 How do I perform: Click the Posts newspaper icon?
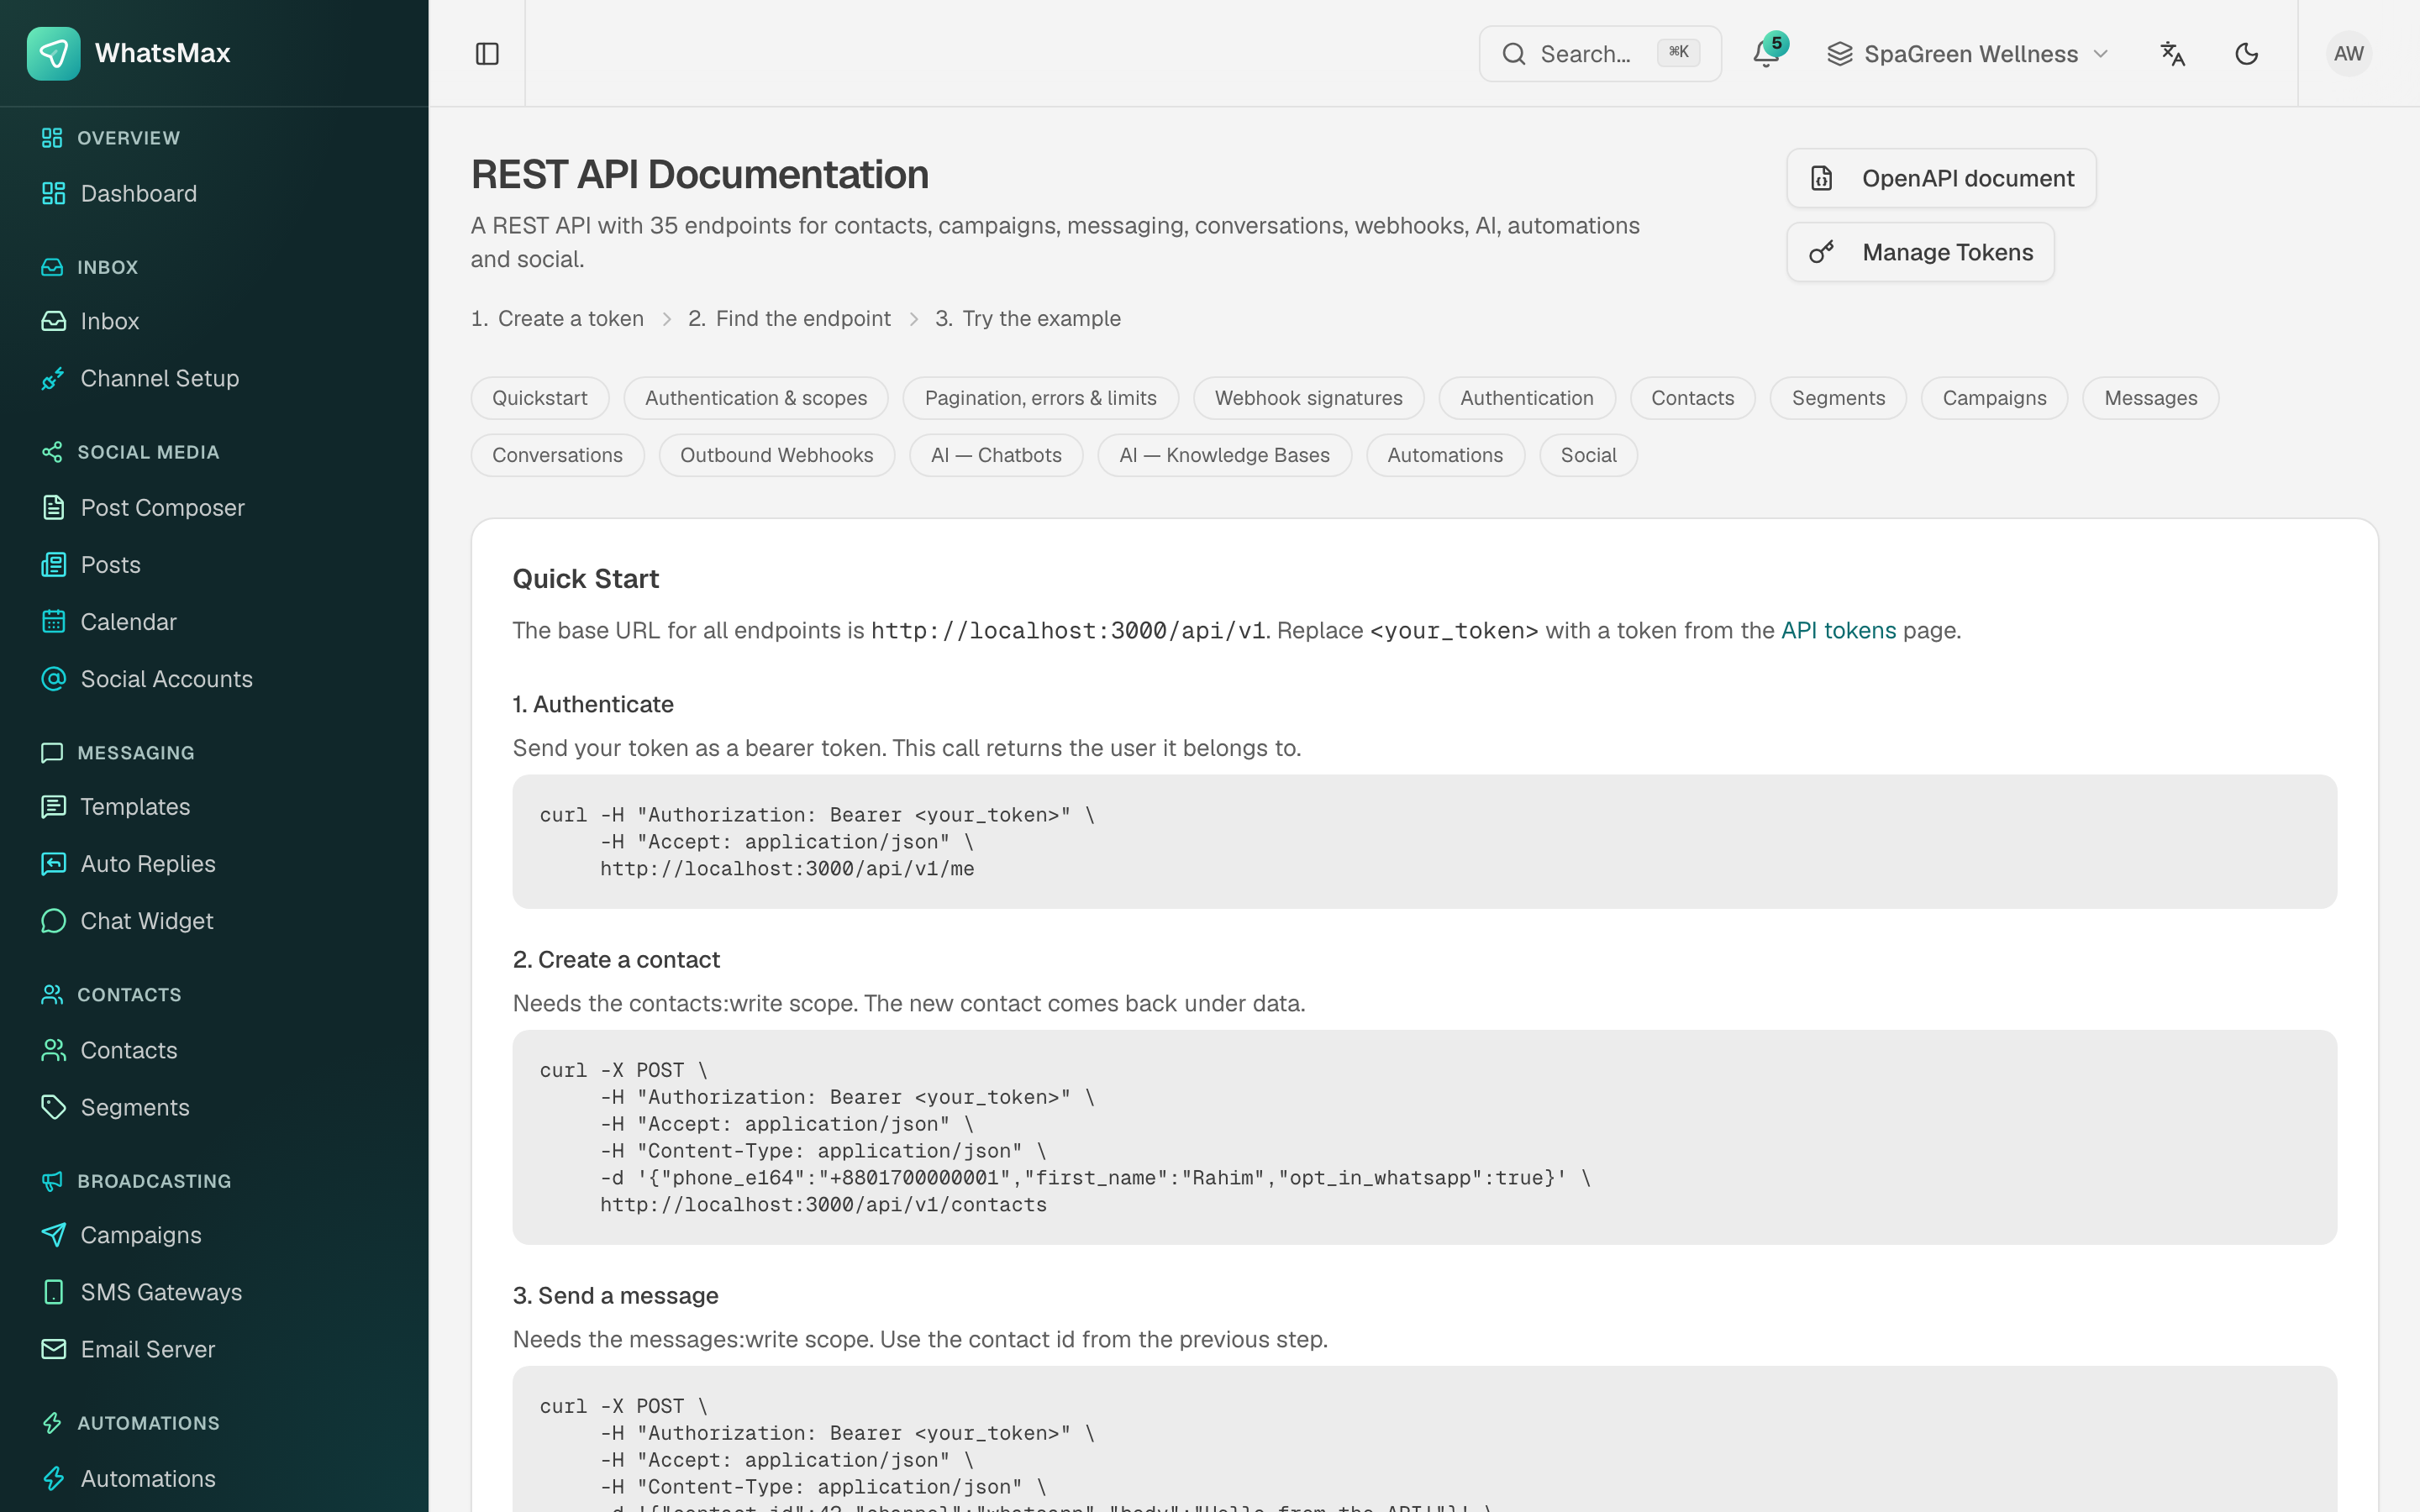coord(53,564)
